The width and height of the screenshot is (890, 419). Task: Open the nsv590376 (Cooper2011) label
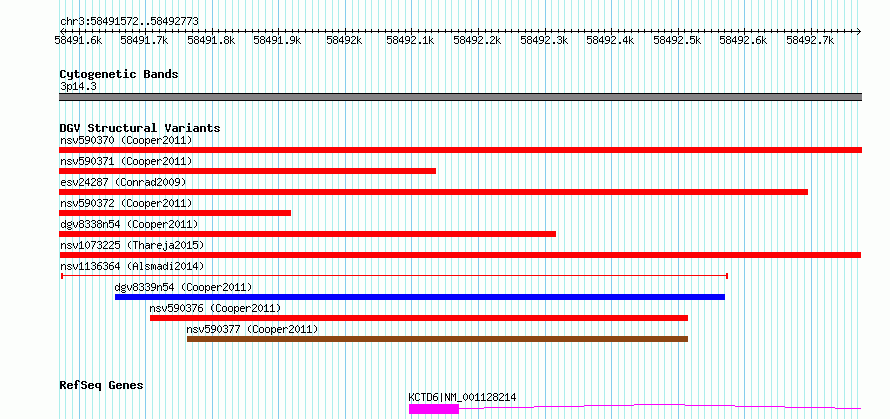point(215,308)
